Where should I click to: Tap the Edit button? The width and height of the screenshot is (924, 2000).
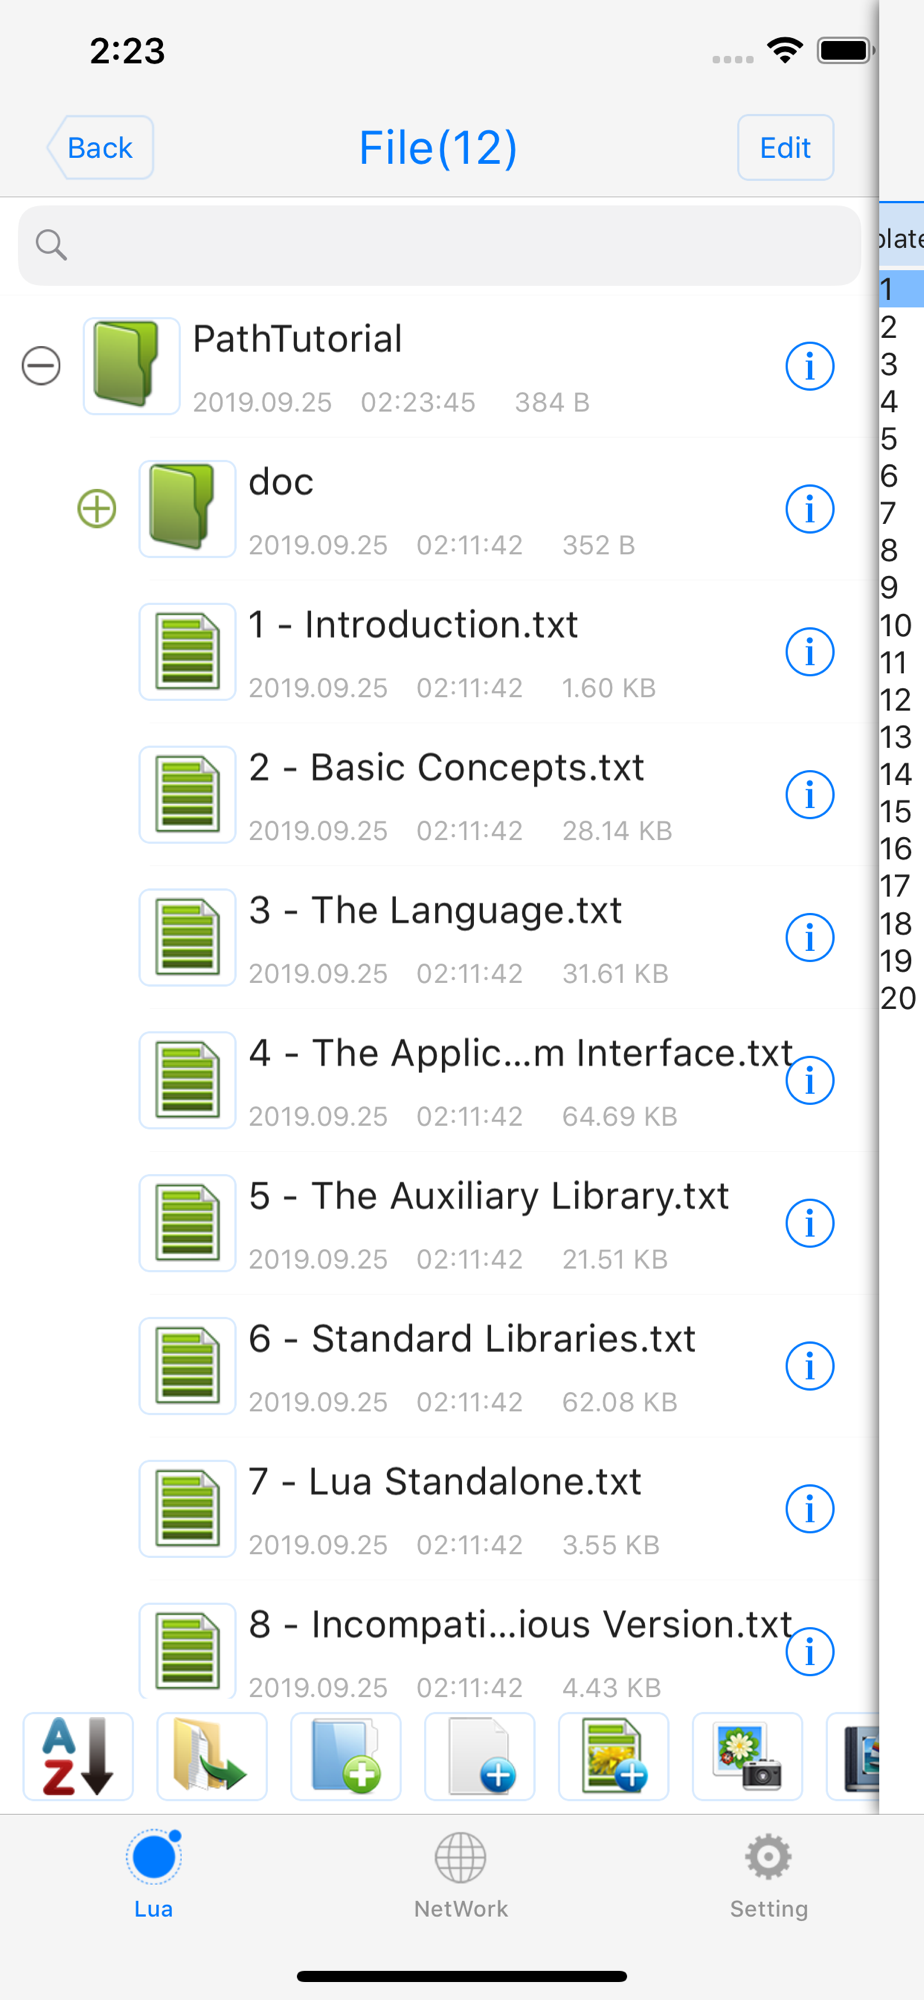(x=785, y=148)
